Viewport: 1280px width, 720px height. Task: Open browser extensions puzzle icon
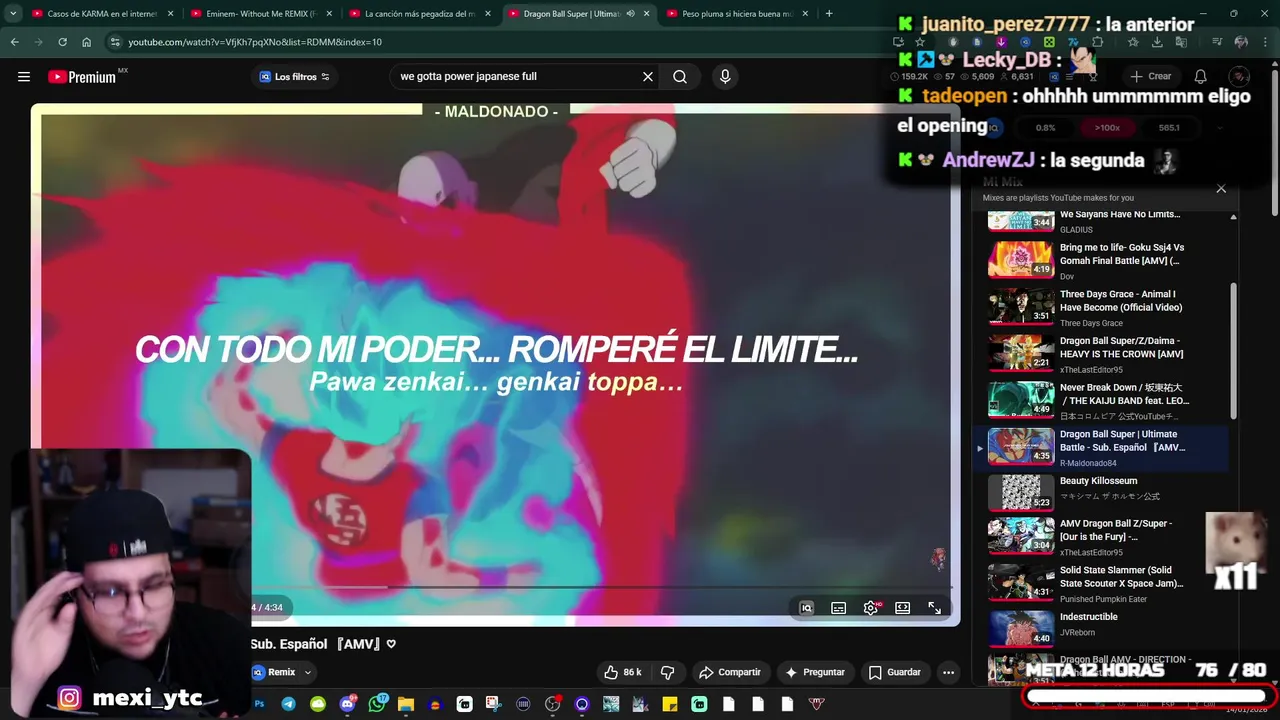coord(1097,42)
